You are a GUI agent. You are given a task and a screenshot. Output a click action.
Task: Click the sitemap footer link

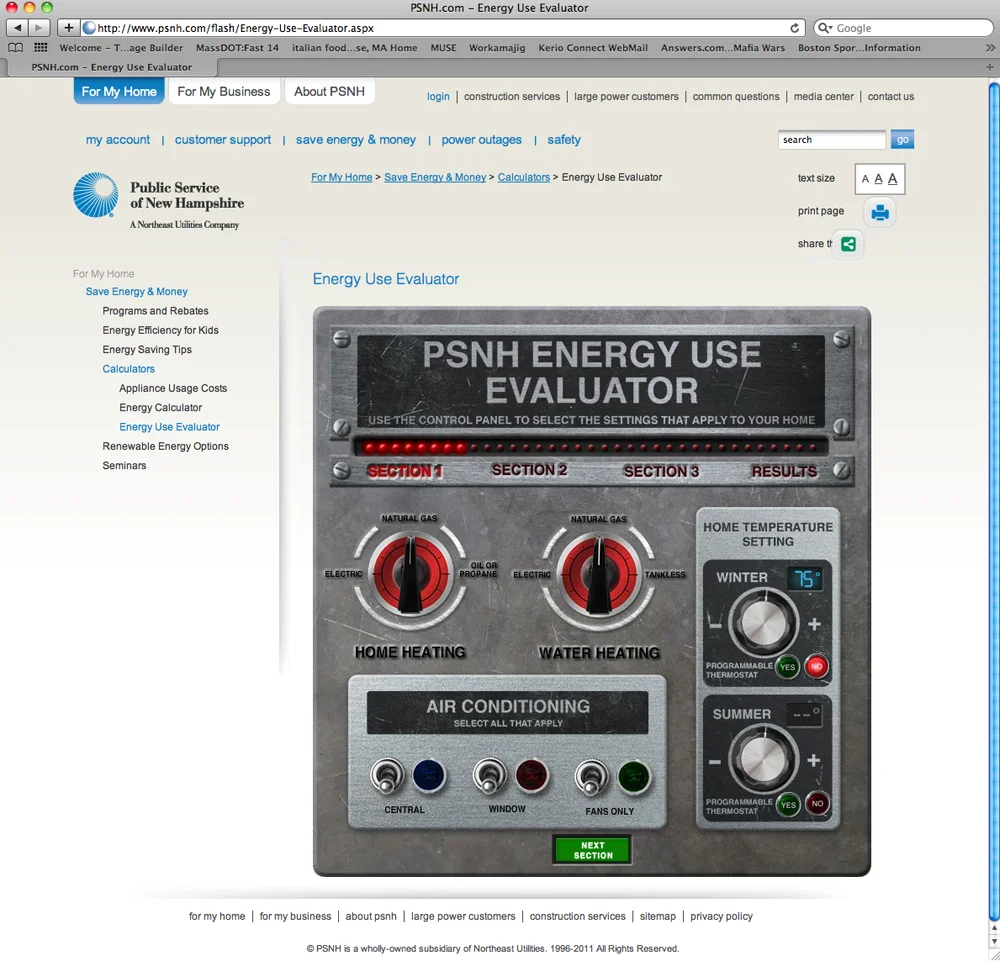click(658, 916)
